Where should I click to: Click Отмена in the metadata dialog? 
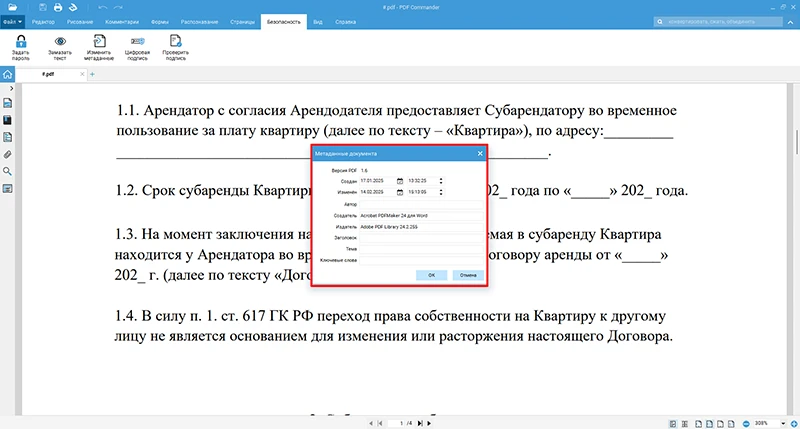coord(468,275)
